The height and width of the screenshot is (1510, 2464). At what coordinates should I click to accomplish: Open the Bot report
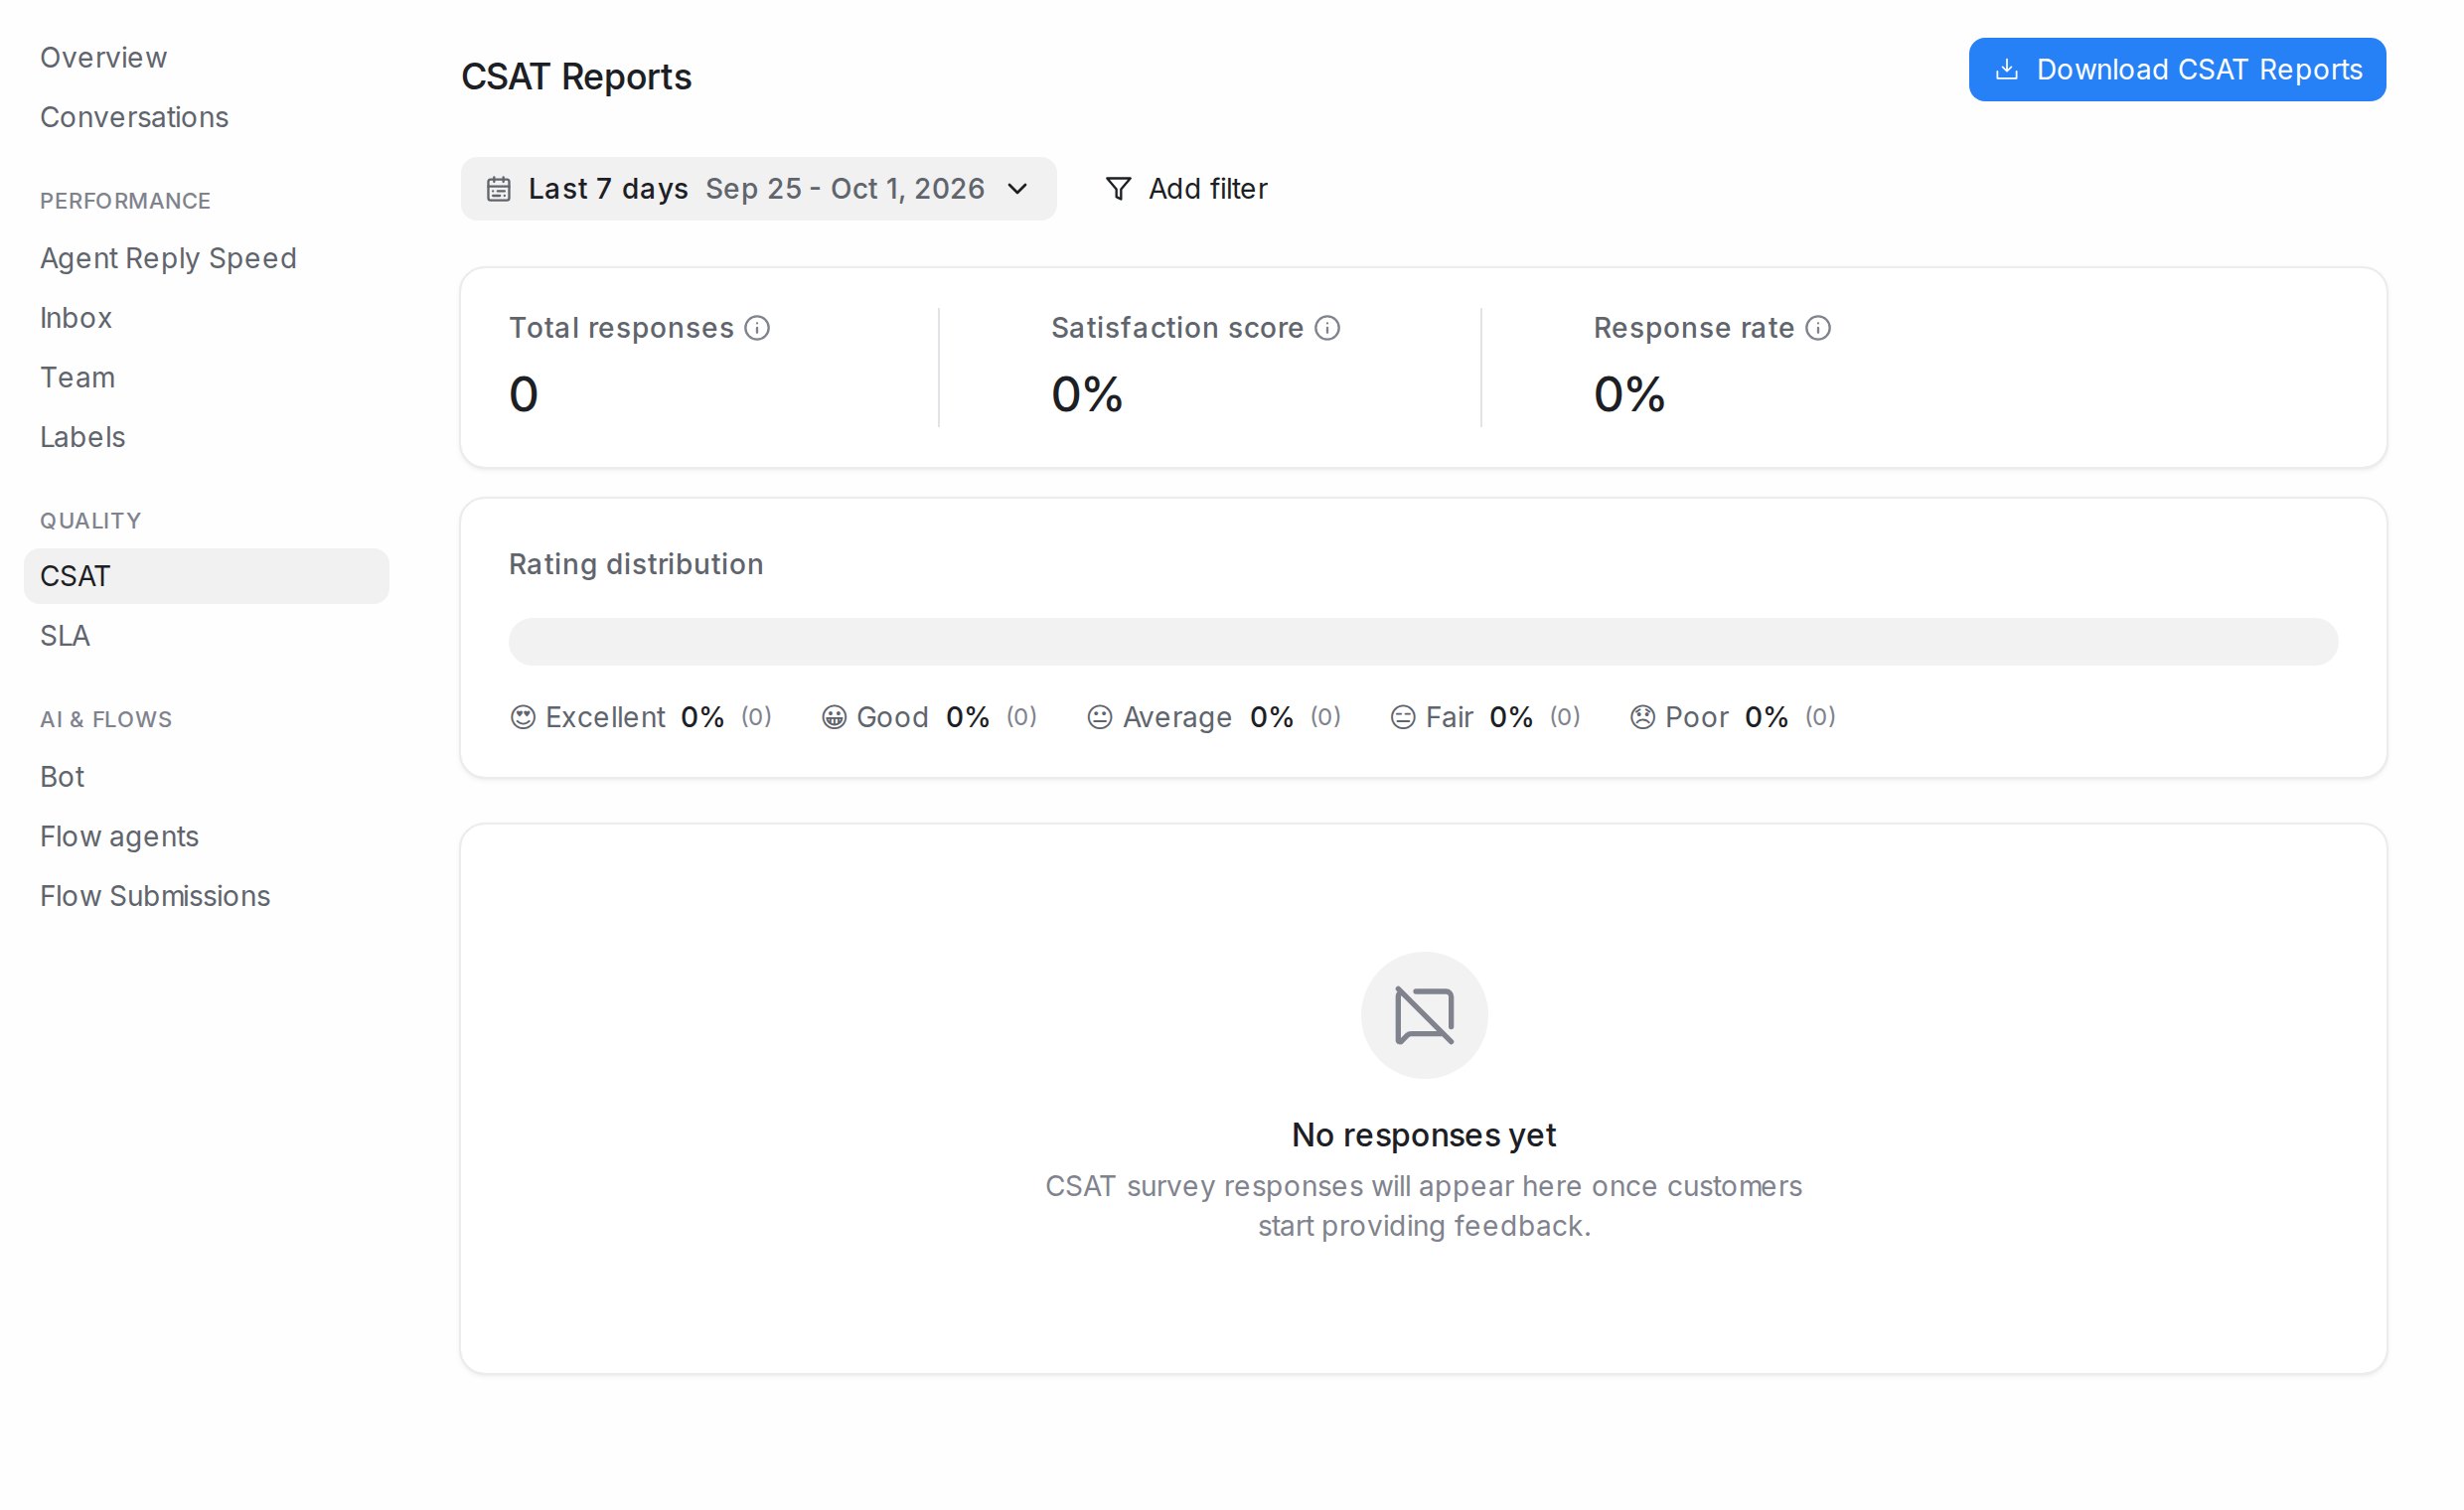pyautogui.click(x=62, y=777)
